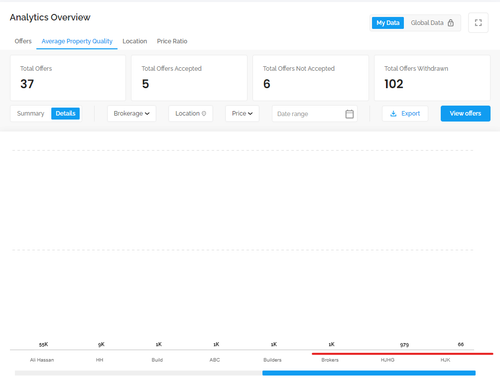Select the Summary view toggle
Screen dimensions: 500x385
[31, 113]
